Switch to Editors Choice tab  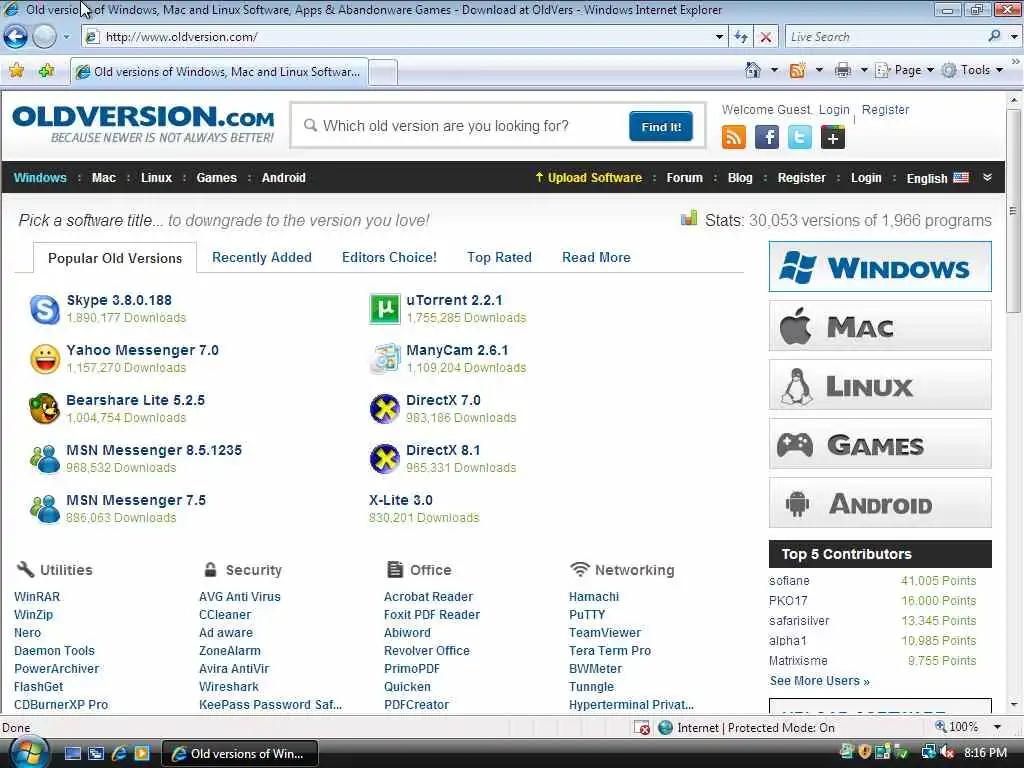click(x=389, y=257)
